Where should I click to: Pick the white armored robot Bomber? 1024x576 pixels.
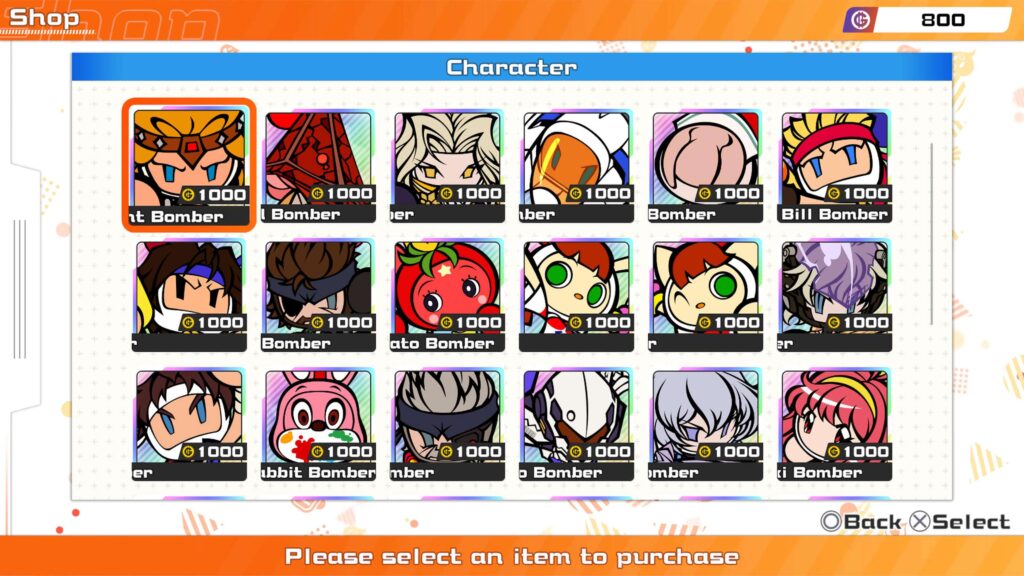(x=576, y=425)
